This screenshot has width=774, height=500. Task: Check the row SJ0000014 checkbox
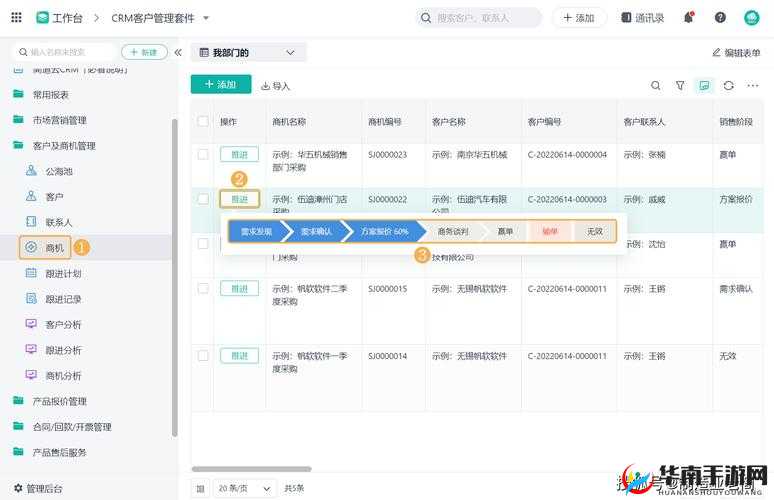point(203,355)
